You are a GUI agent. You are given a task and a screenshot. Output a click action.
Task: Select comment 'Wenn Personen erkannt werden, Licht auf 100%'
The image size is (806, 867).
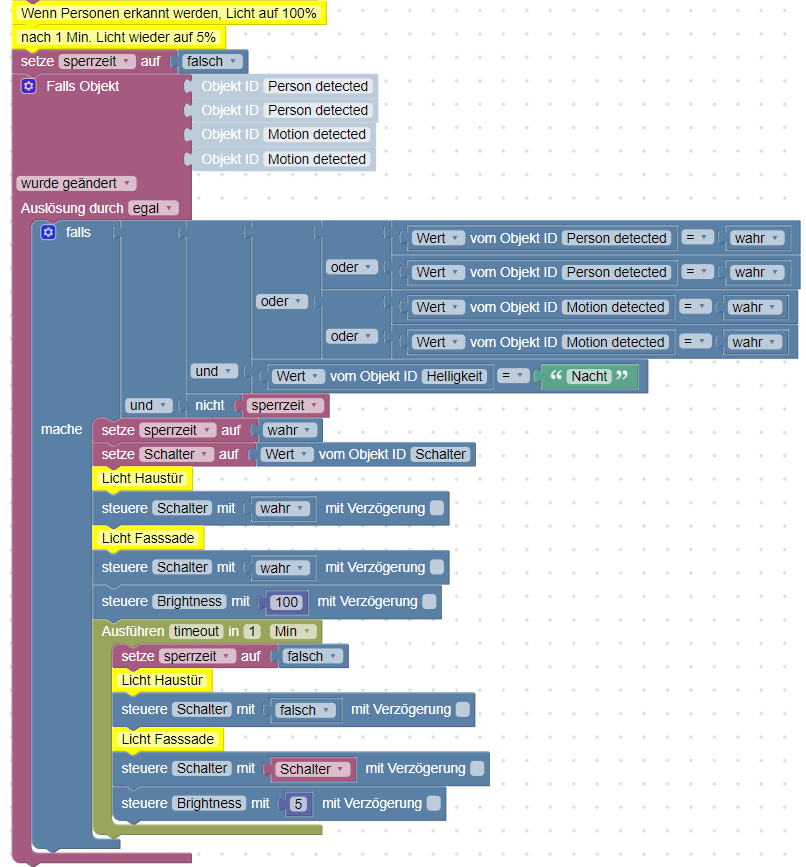(x=169, y=13)
